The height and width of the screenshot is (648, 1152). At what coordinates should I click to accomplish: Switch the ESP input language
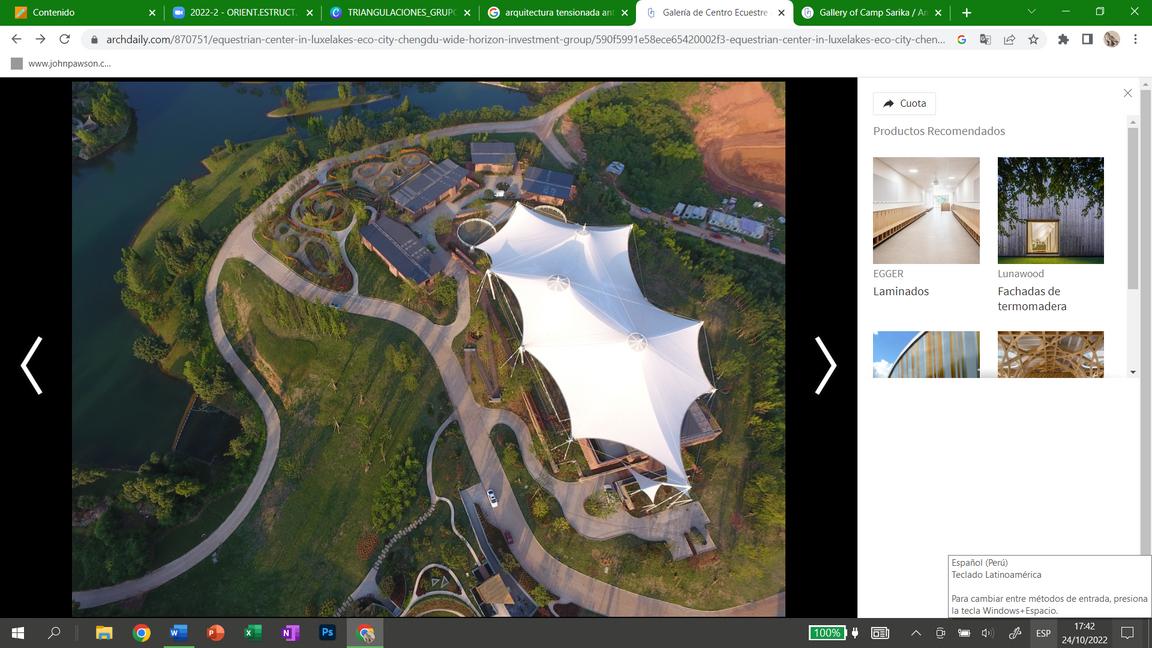(x=1043, y=633)
